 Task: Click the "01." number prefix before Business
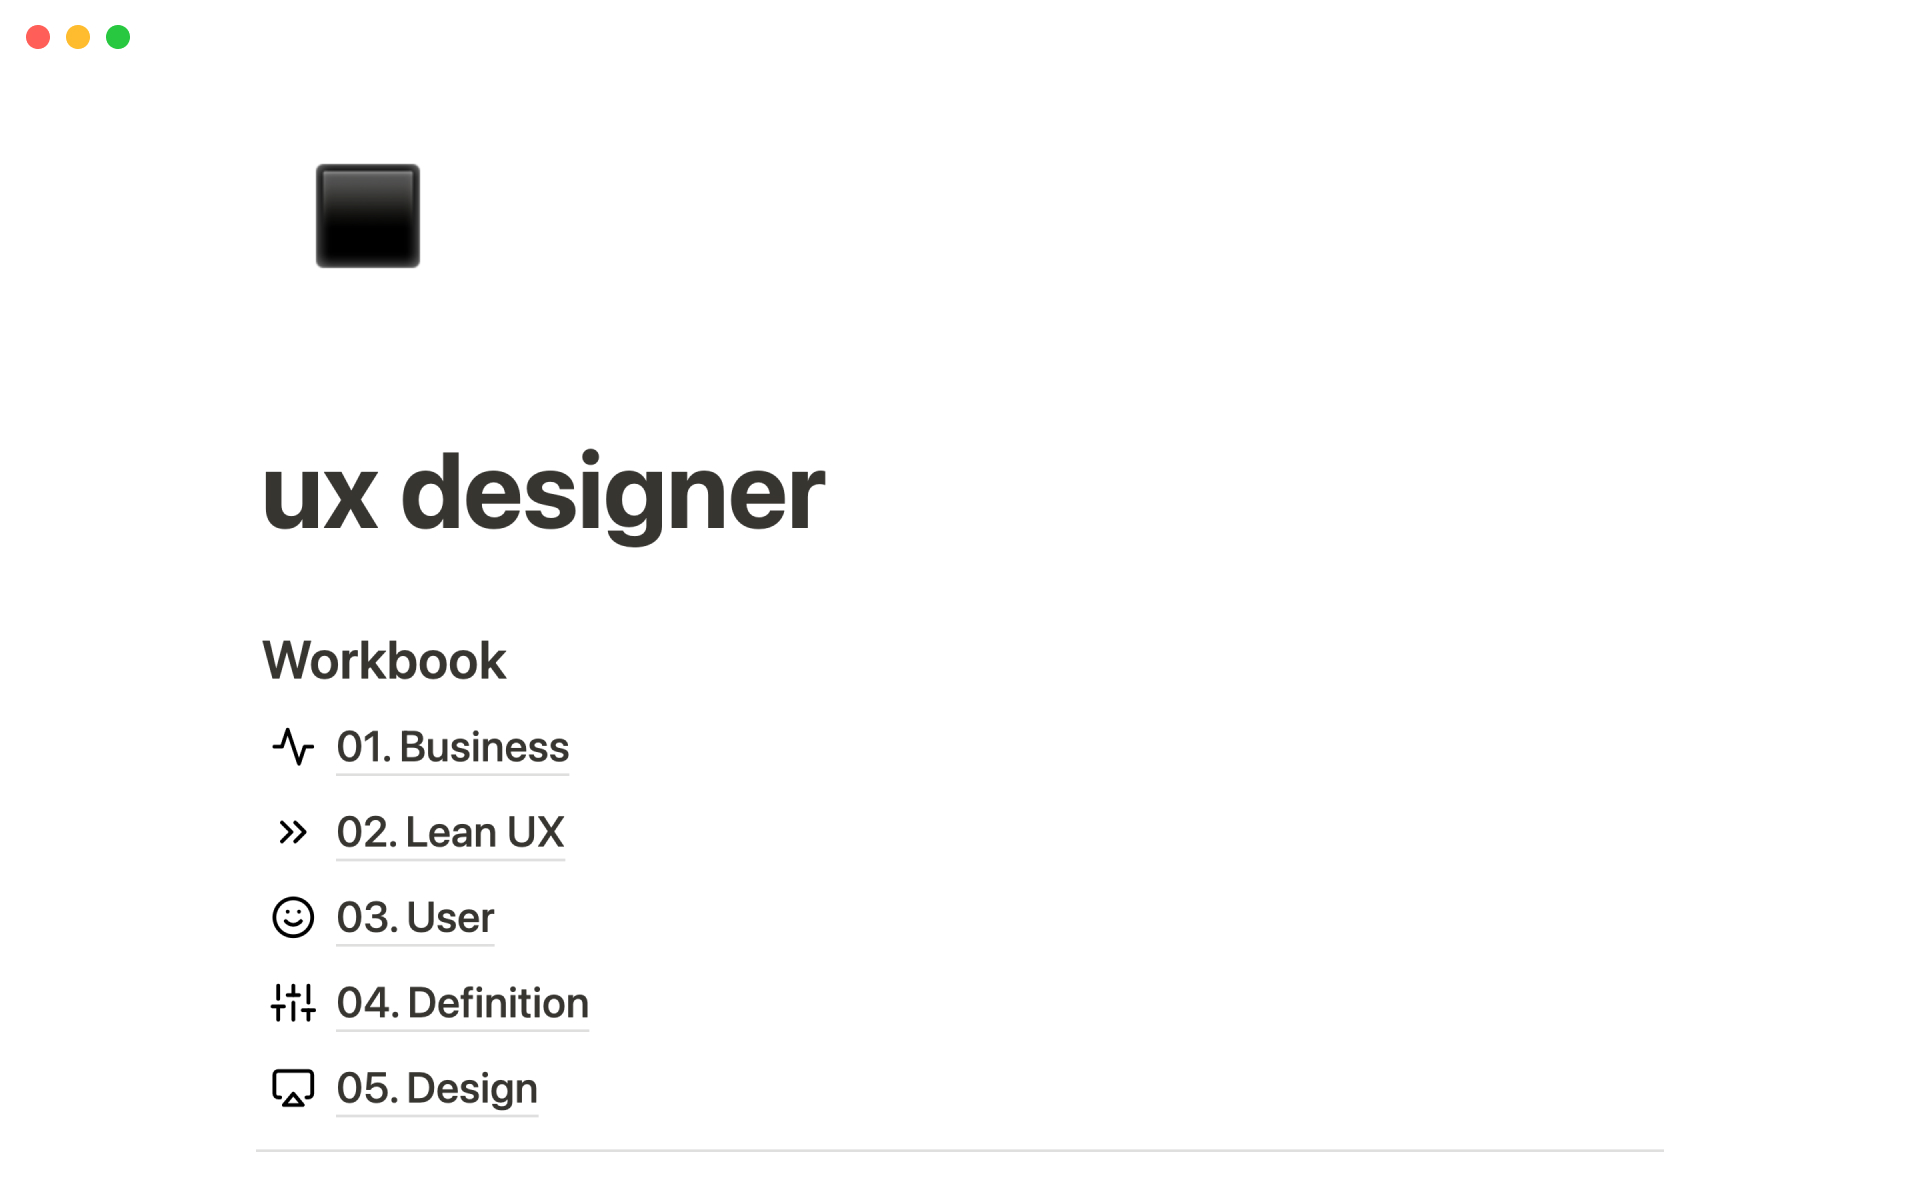coord(362,747)
